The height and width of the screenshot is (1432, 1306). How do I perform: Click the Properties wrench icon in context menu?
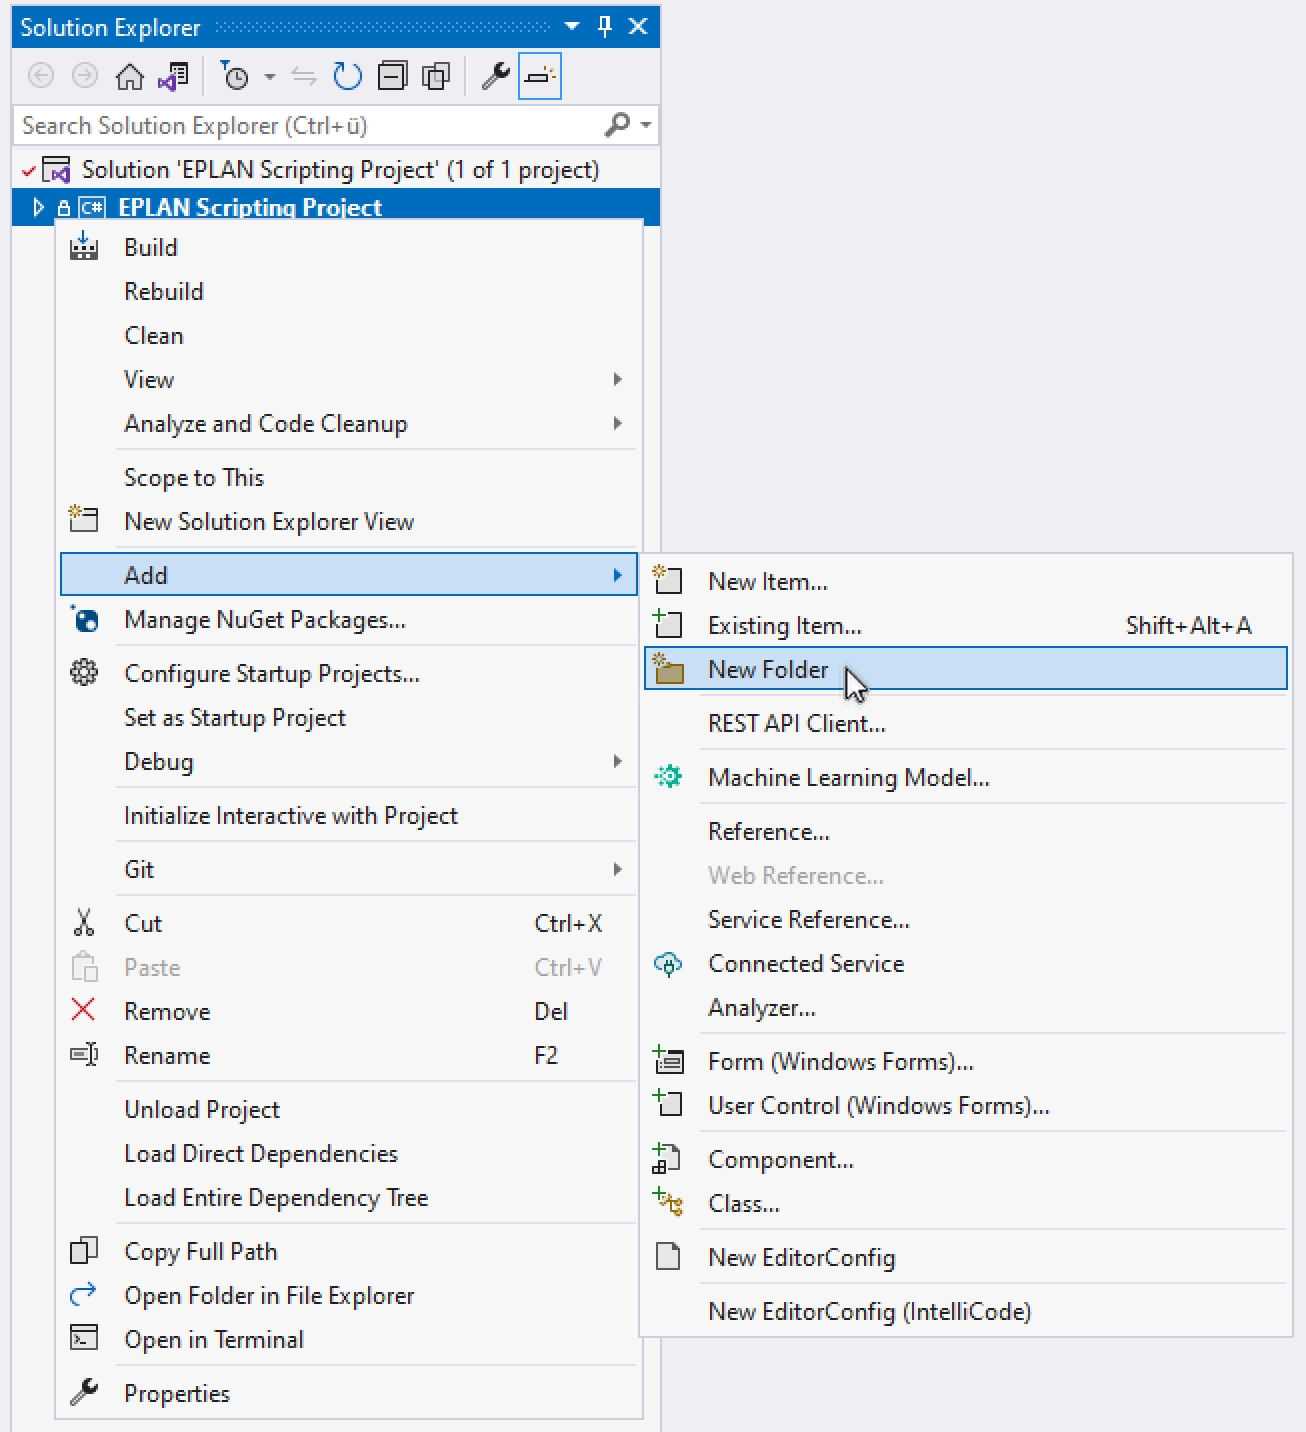pos(84,1392)
